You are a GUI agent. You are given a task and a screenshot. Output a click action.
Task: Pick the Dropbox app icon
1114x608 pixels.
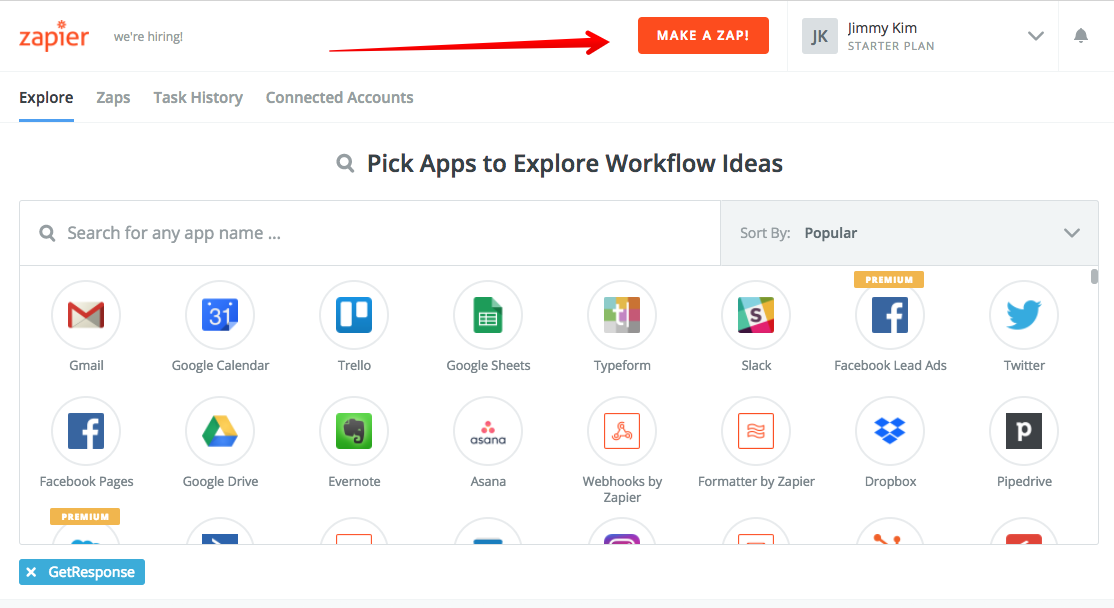coord(890,431)
